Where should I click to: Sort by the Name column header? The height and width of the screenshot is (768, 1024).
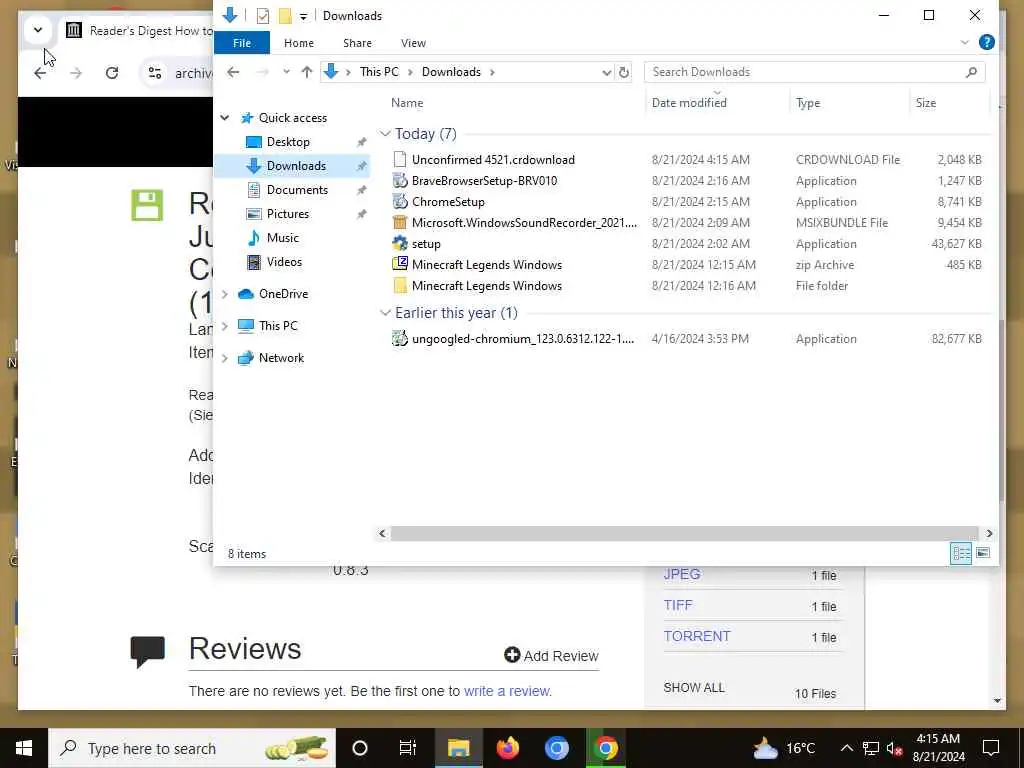pyautogui.click(x=407, y=103)
